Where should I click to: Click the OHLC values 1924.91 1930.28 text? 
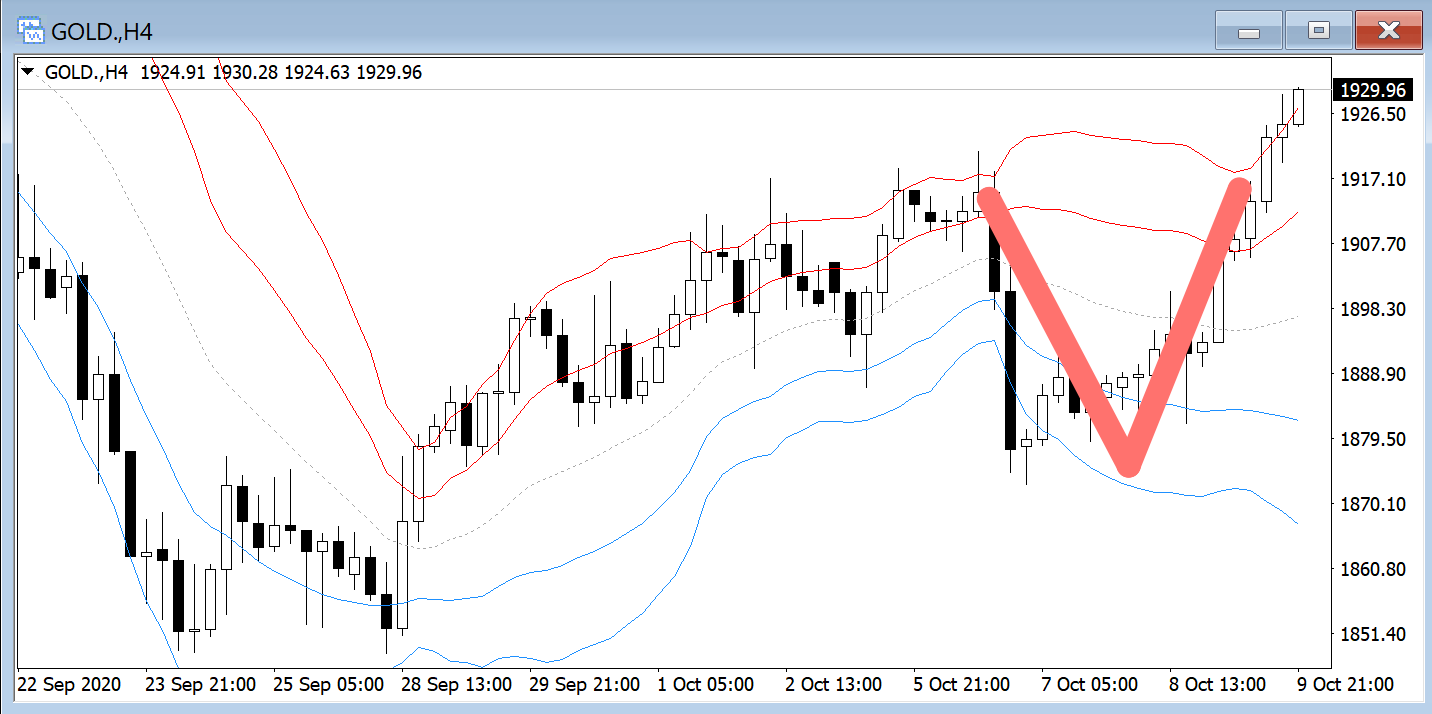pos(210,72)
